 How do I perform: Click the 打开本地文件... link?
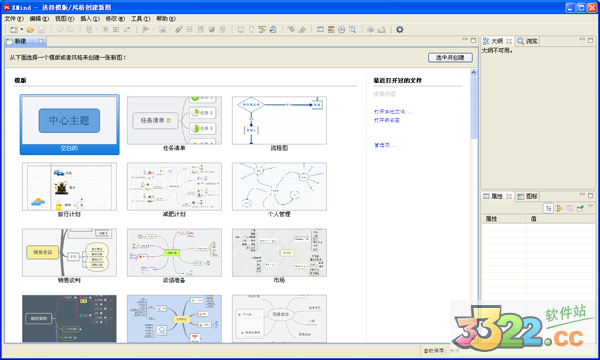[x=393, y=112]
